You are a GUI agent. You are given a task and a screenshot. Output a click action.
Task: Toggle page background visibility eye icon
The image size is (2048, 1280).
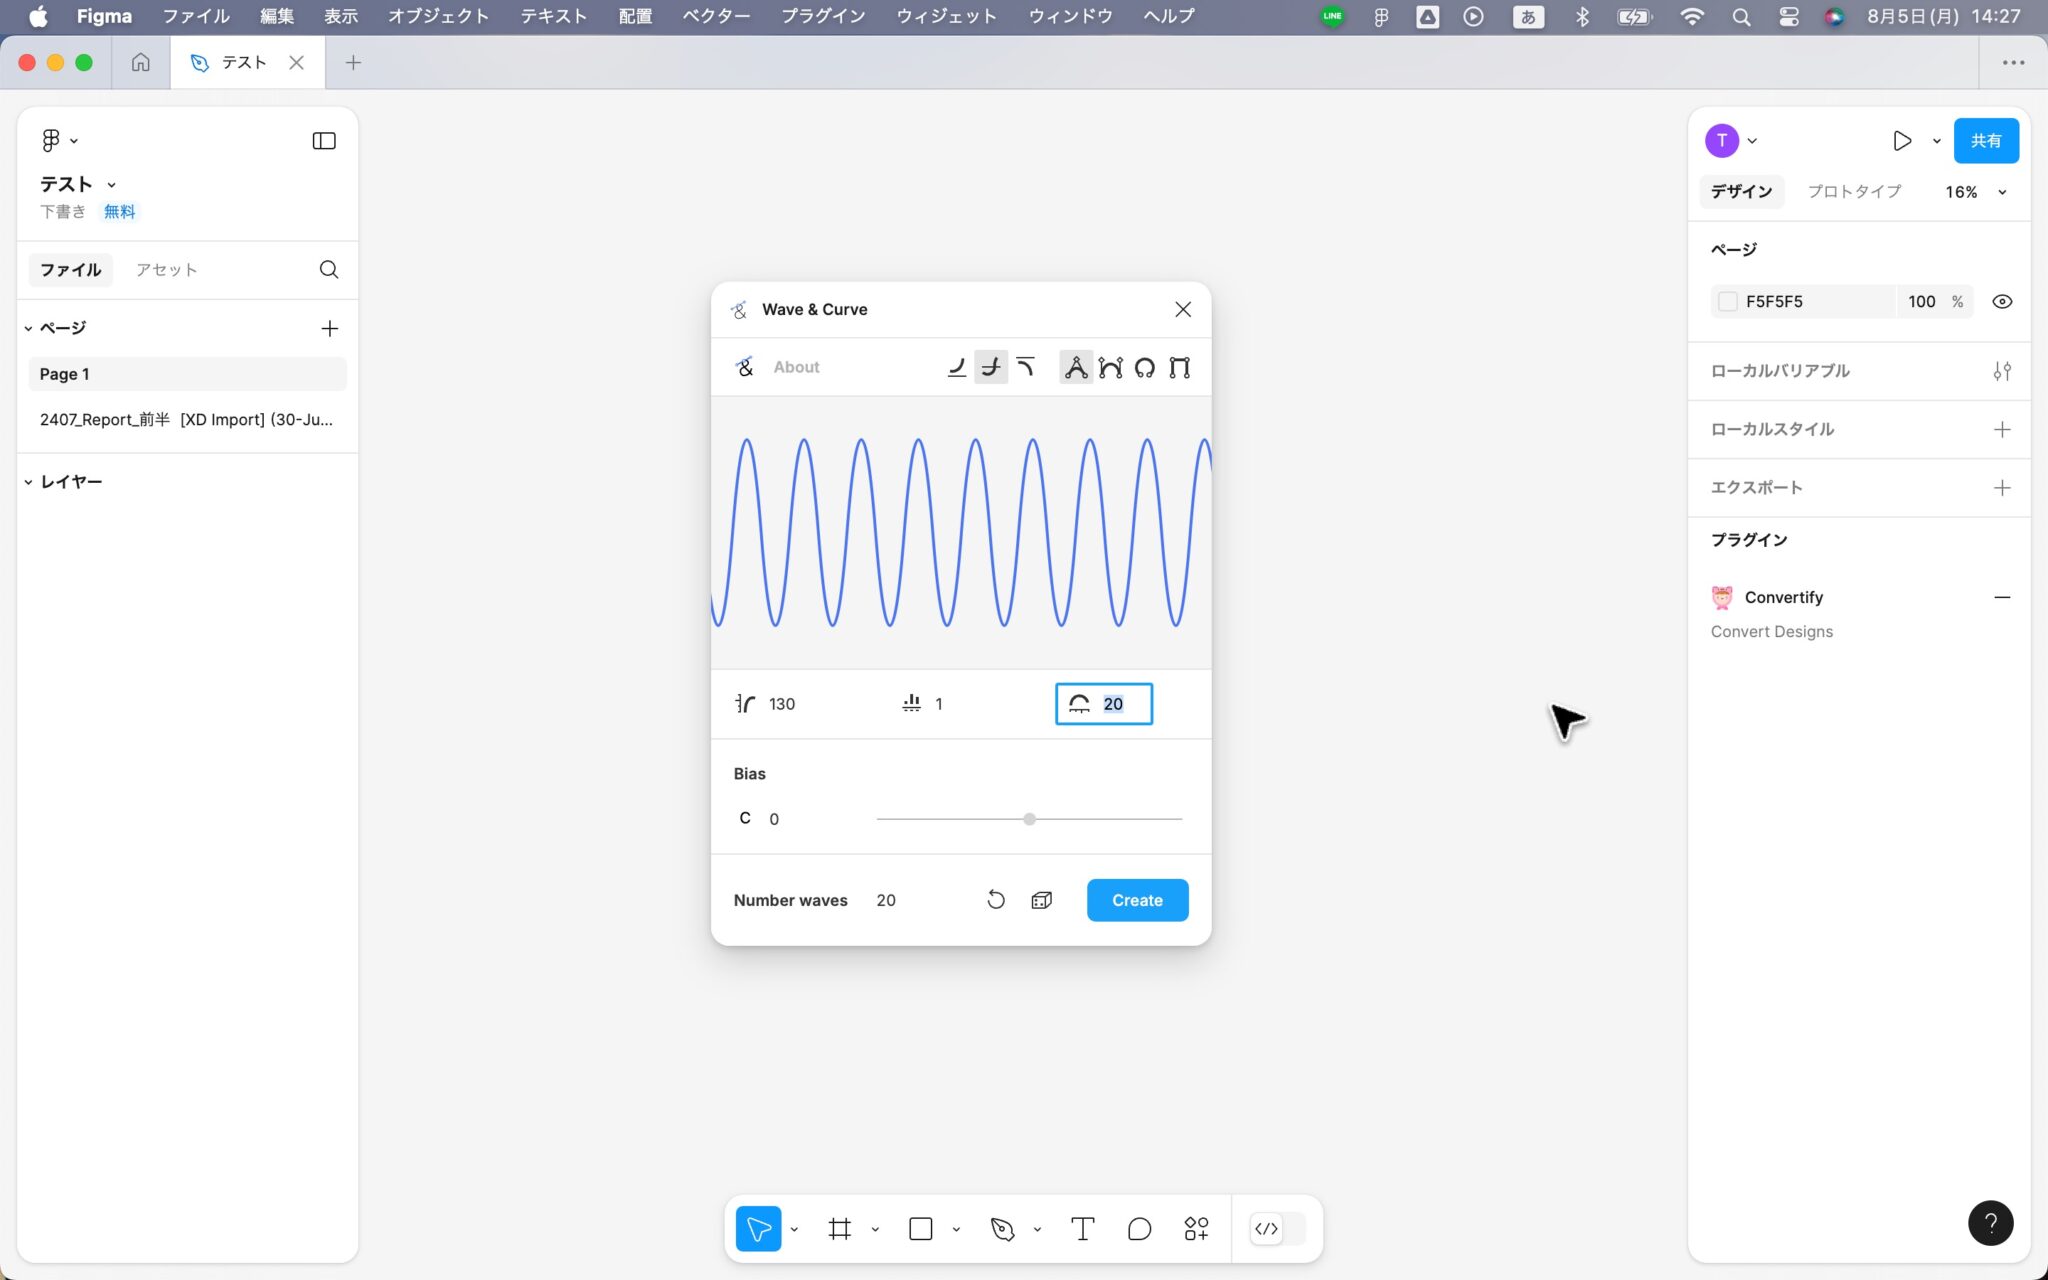coord(2001,302)
